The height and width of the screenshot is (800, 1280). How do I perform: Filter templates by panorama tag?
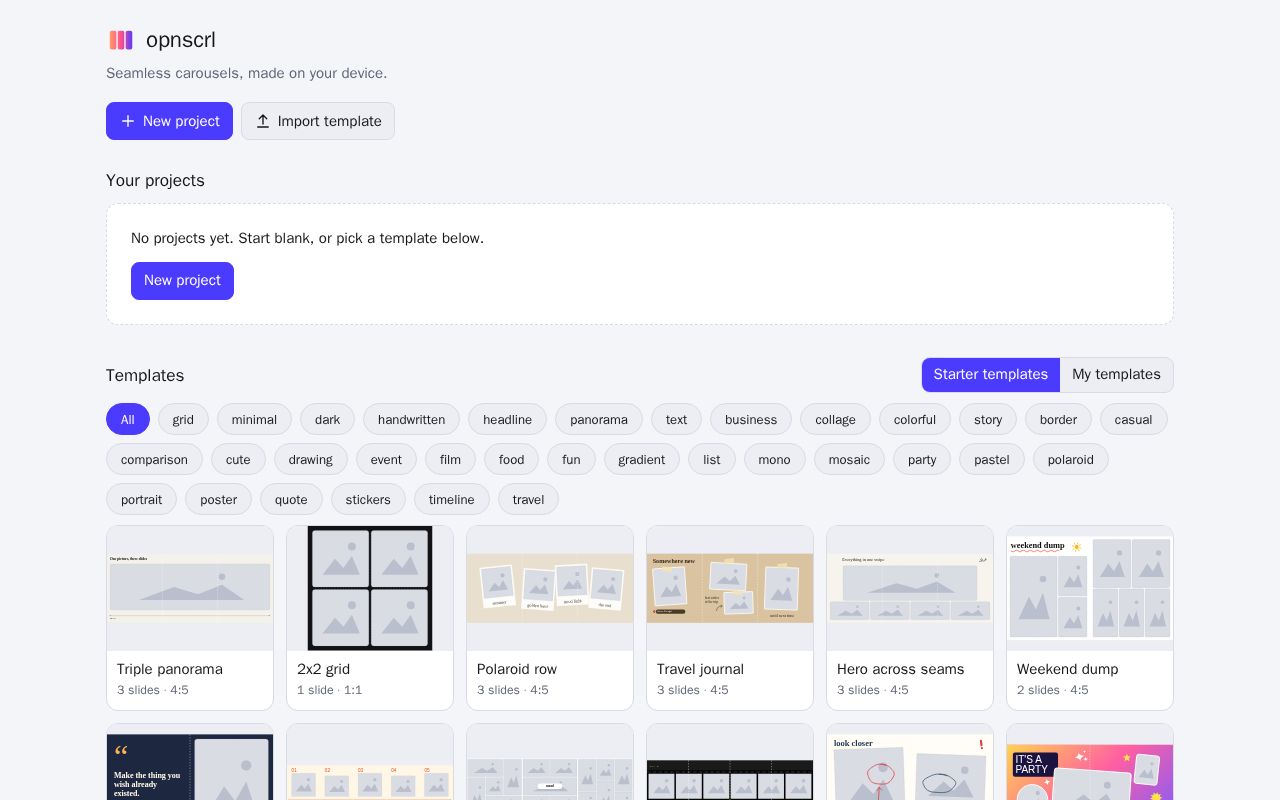599,419
